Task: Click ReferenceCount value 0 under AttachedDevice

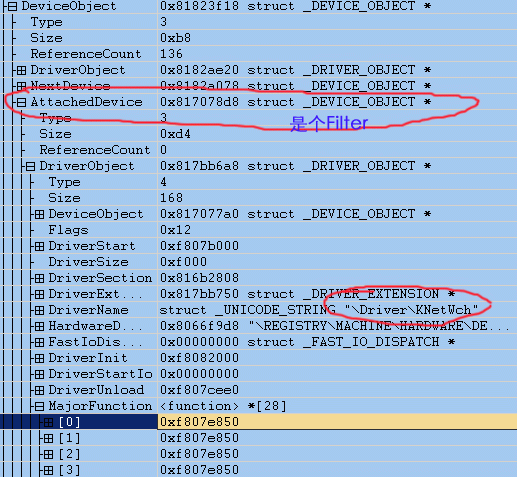Action: click(163, 150)
